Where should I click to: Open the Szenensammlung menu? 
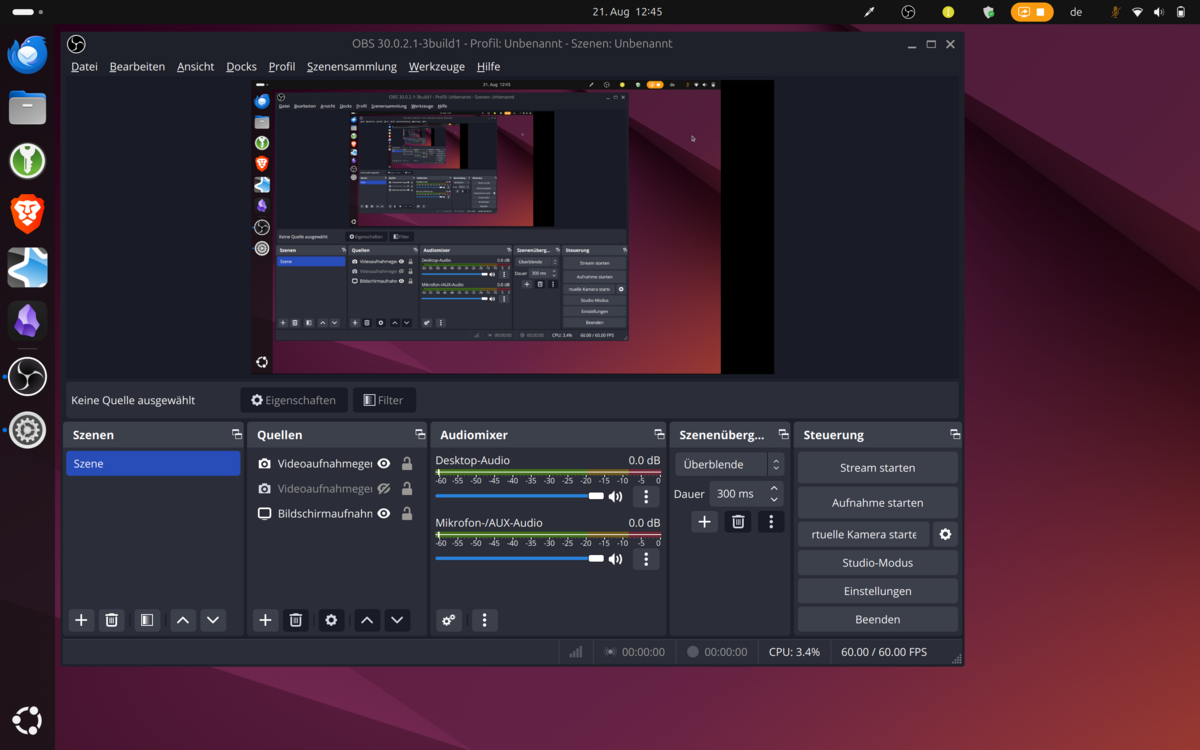[x=351, y=66]
